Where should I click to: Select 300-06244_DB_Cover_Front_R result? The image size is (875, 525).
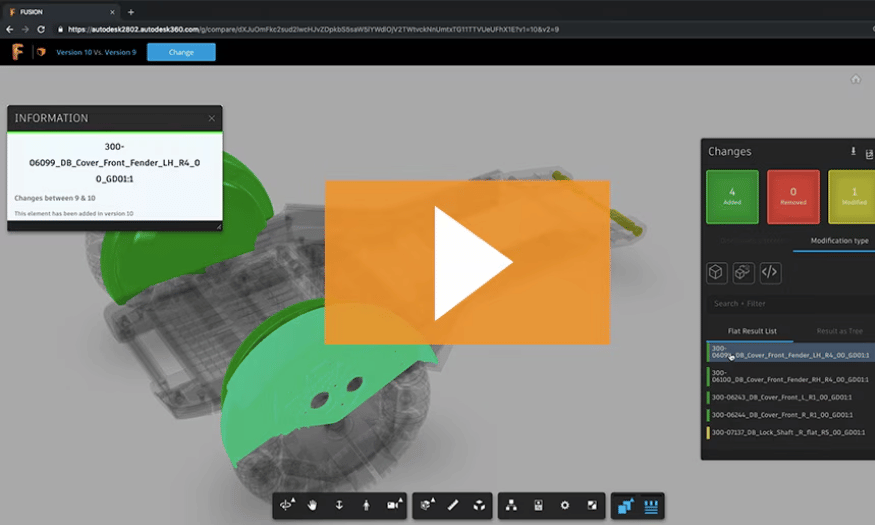point(790,415)
